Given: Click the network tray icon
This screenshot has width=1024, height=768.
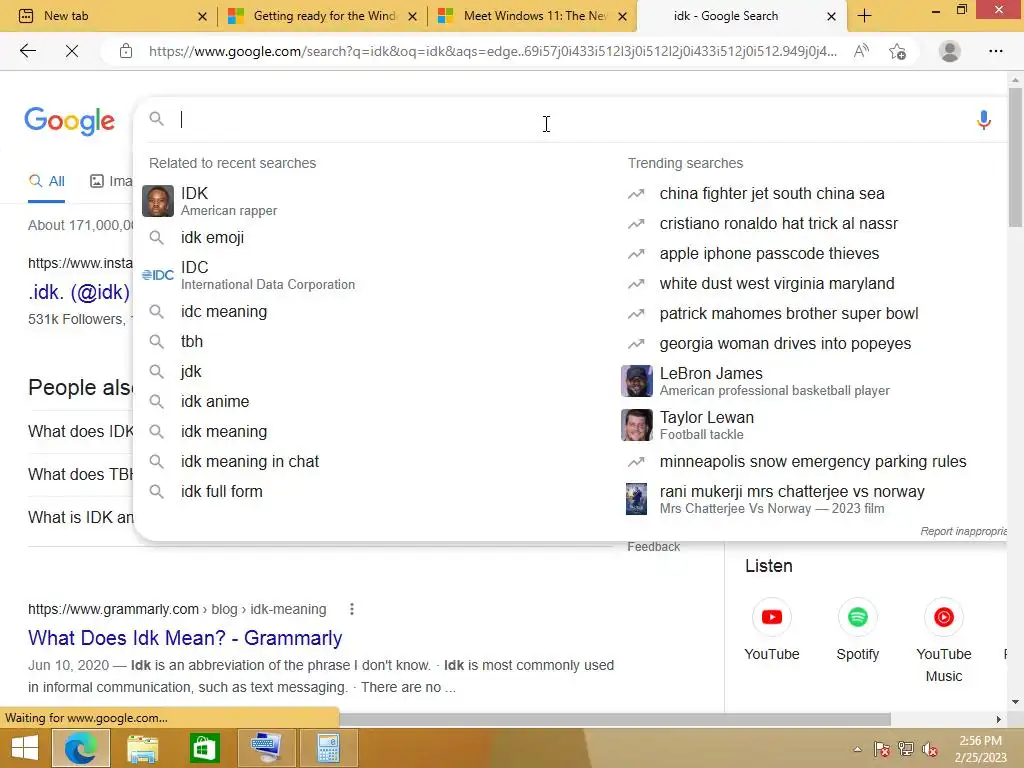Looking at the screenshot, I should (906, 749).
